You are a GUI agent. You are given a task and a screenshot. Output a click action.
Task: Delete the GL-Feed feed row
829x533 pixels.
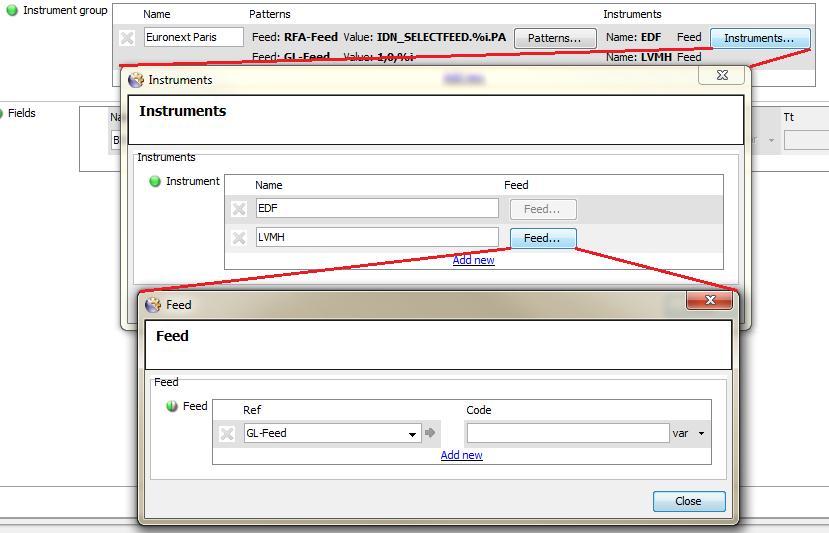(227, 433)
